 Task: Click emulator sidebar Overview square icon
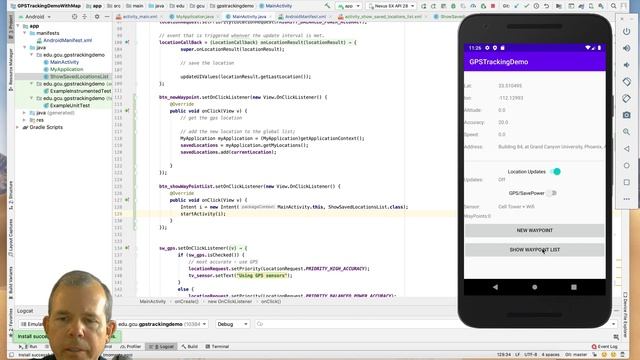pyautogui.click(x=627, y=182)
